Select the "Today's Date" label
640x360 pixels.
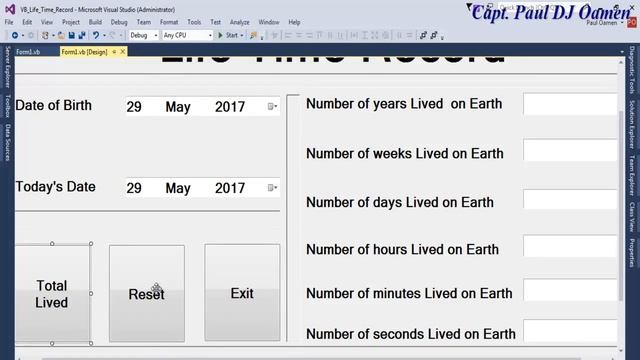pyautogui.click(x=56, y=187)
